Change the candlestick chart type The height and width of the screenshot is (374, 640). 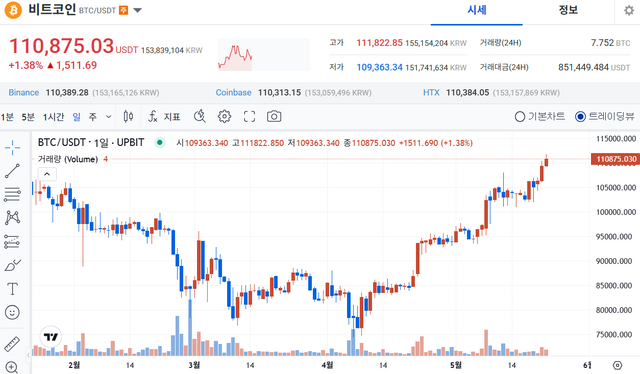coord(128,117)
